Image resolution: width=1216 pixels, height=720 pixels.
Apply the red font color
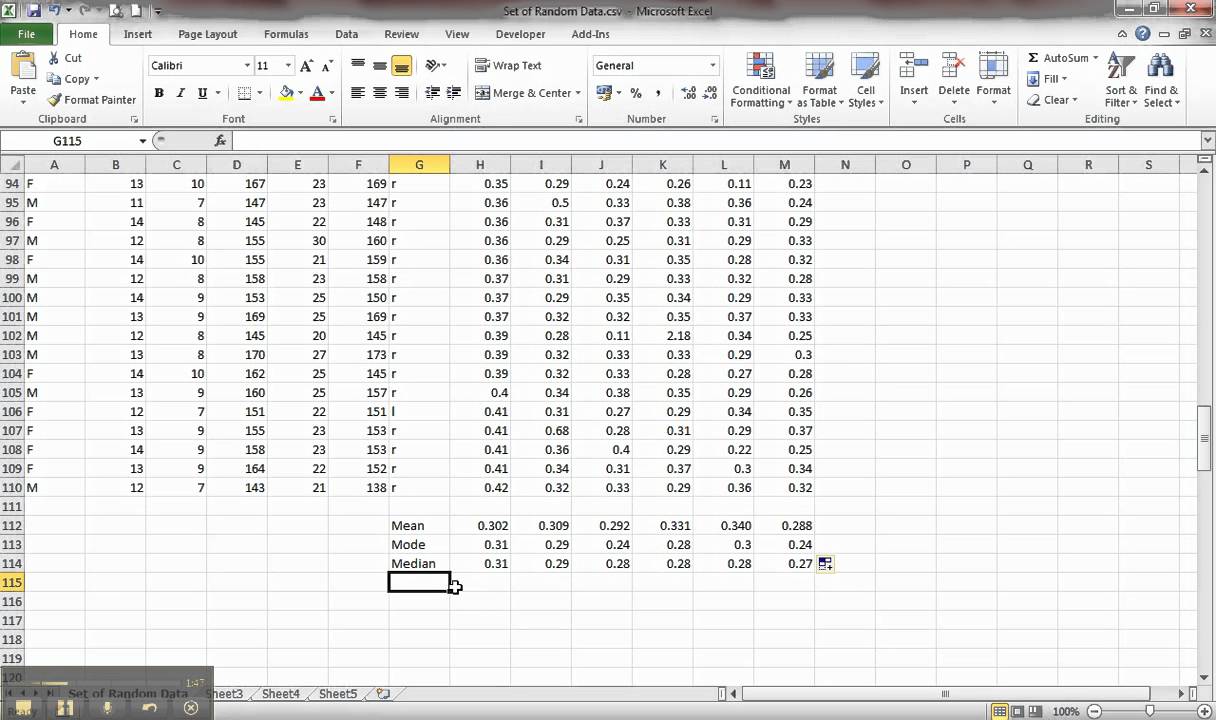tap(317, 93)
